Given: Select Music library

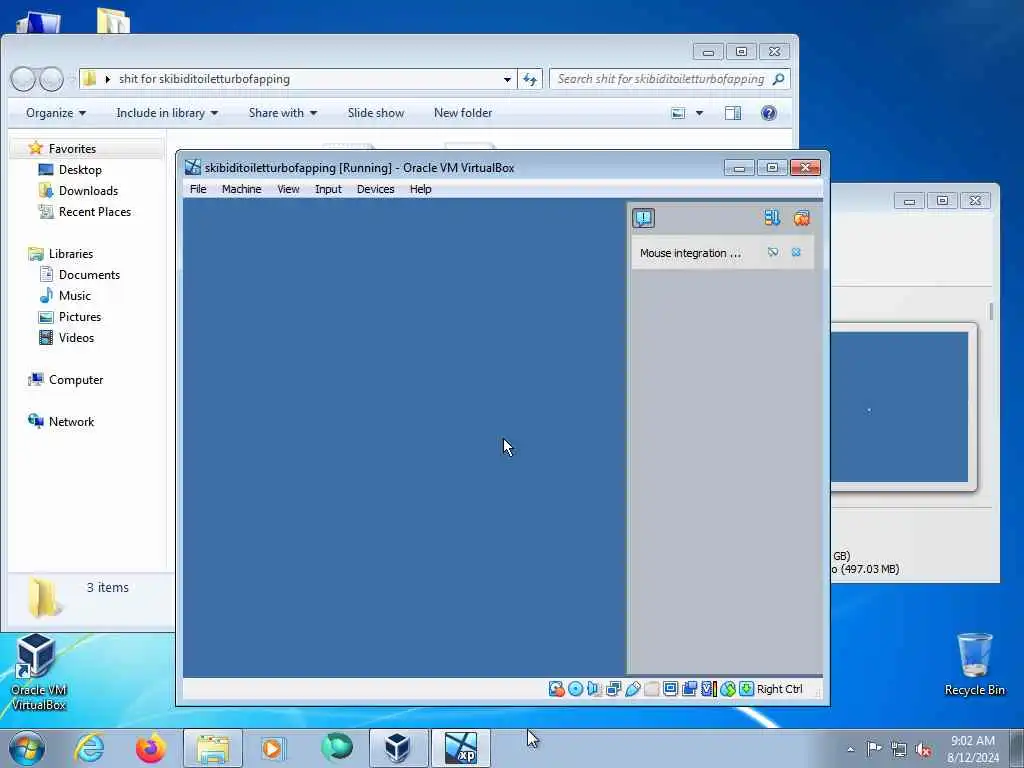Looking at the screenshot, I should pos(74,296).
